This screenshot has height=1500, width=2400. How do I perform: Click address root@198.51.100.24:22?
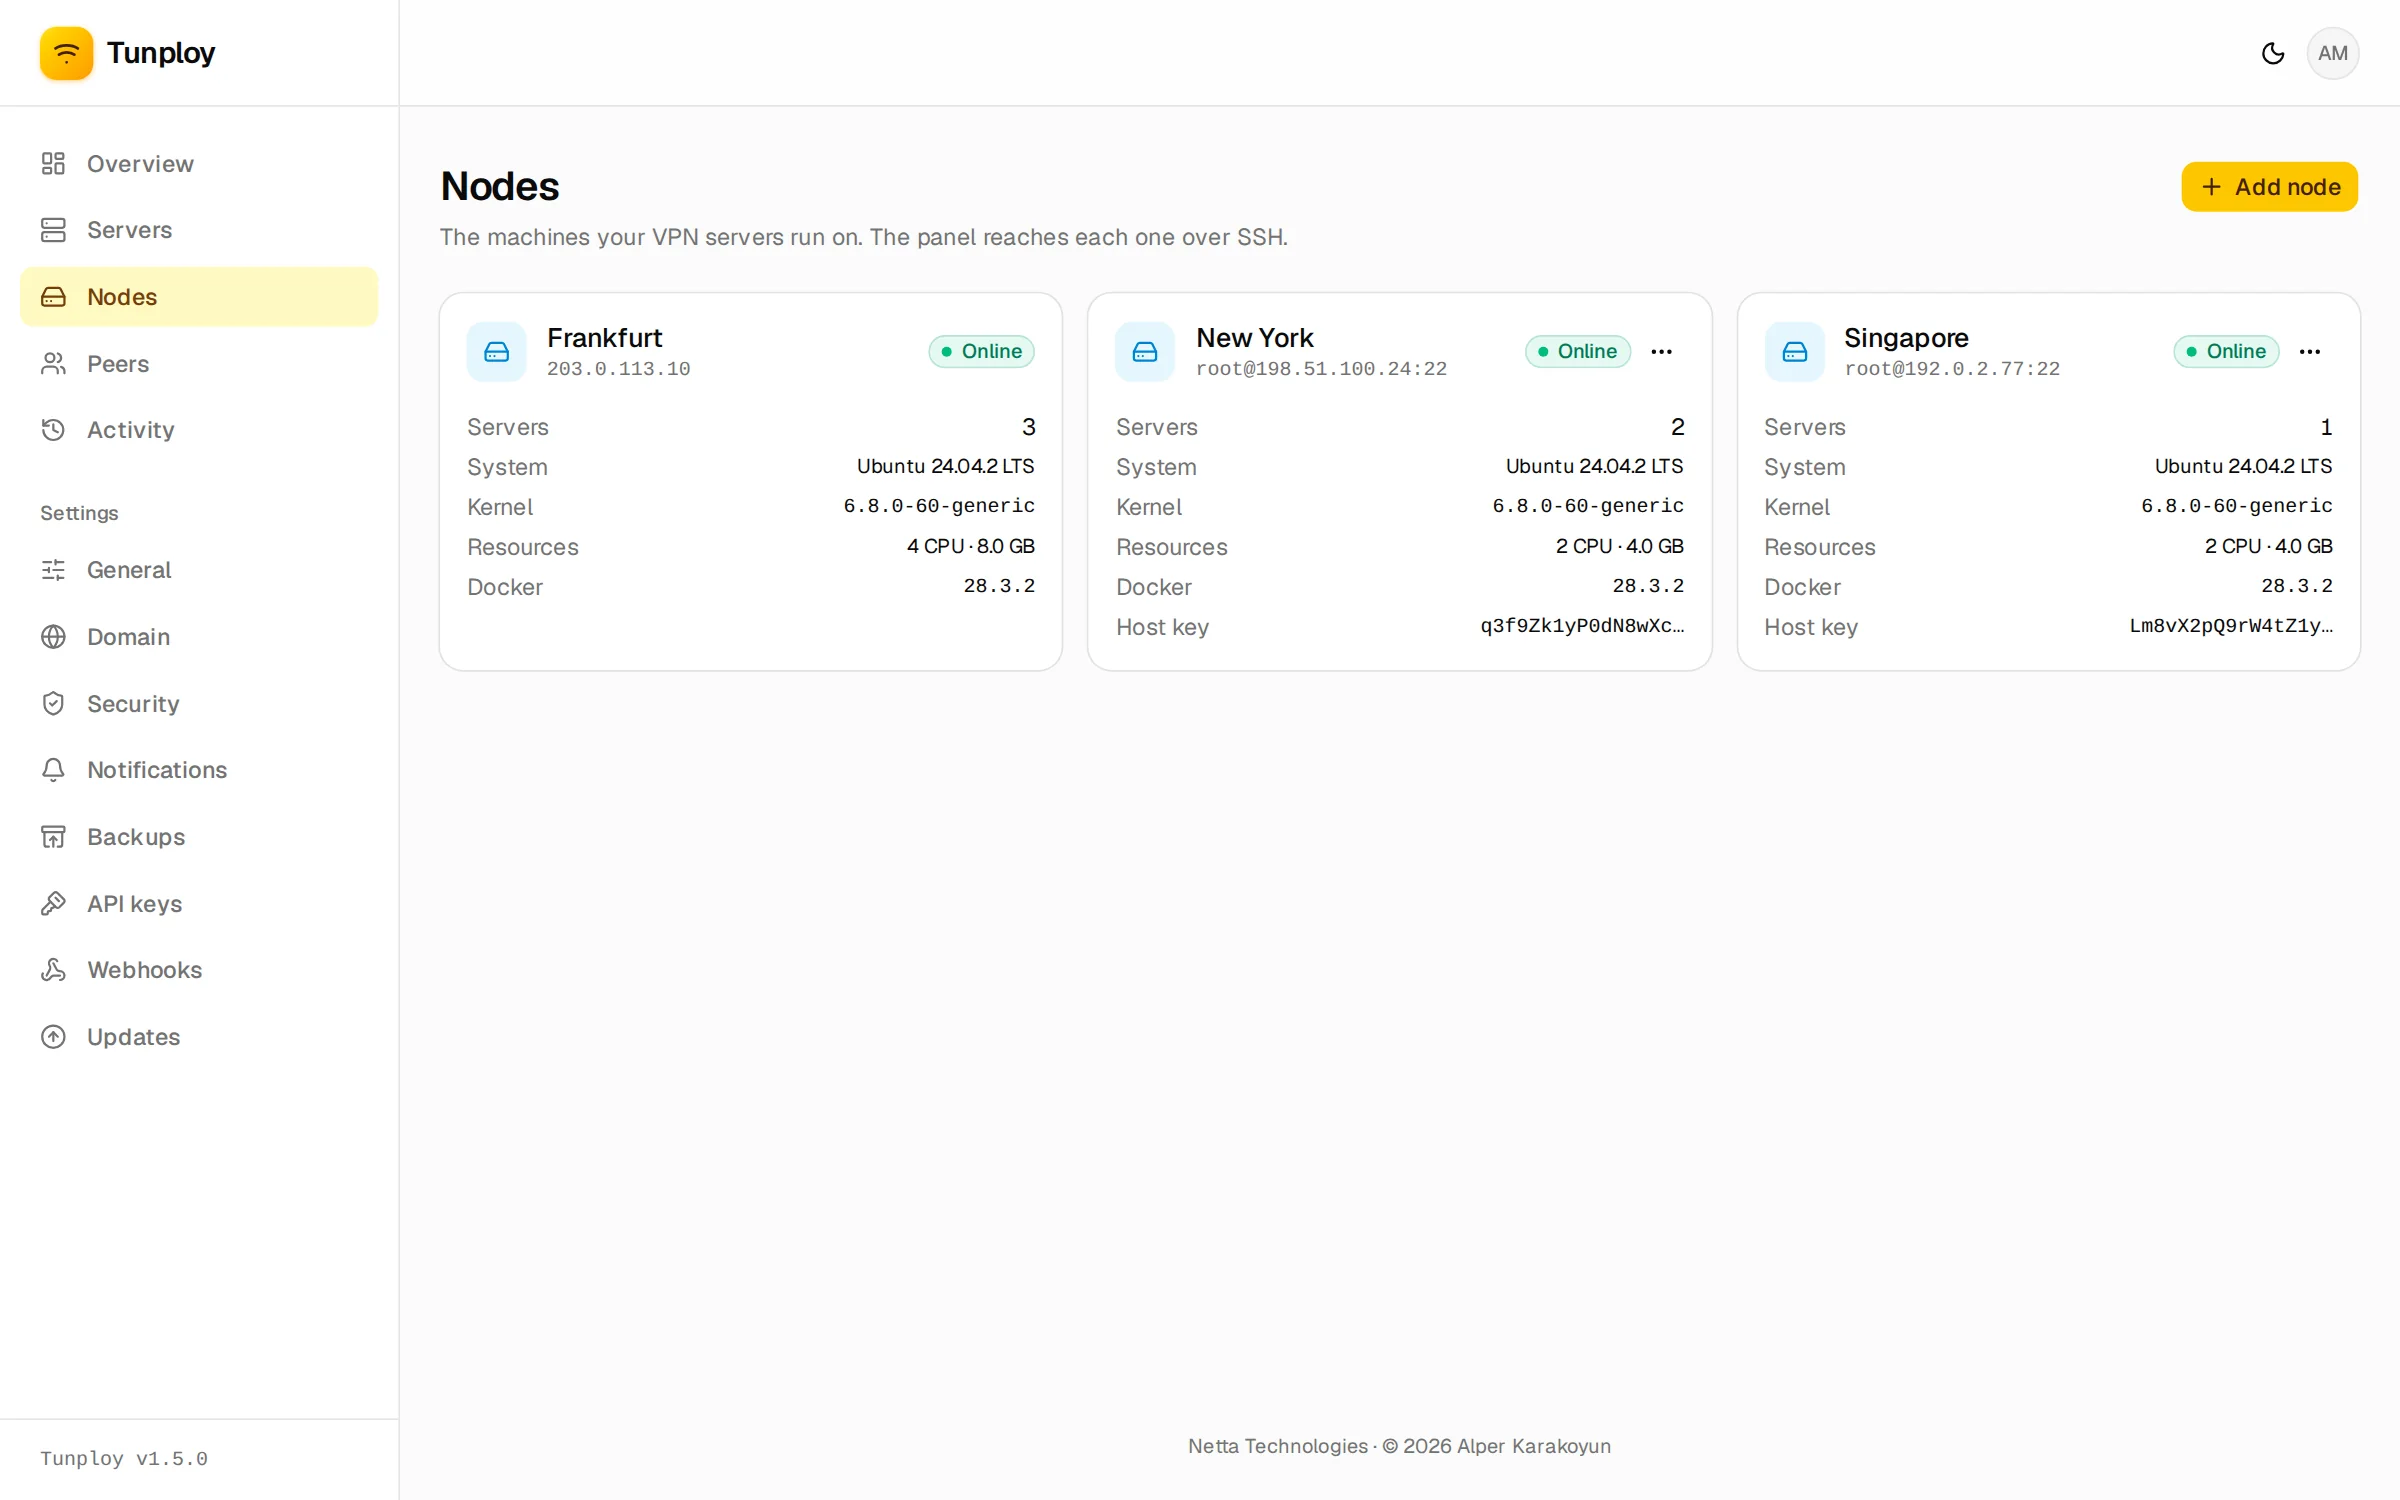pos(1321,369)
